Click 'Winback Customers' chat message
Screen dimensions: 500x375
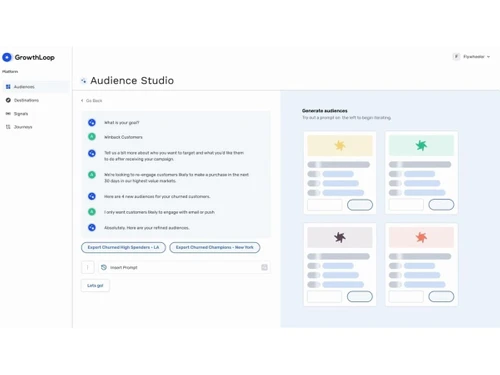(x=123, y=137)
